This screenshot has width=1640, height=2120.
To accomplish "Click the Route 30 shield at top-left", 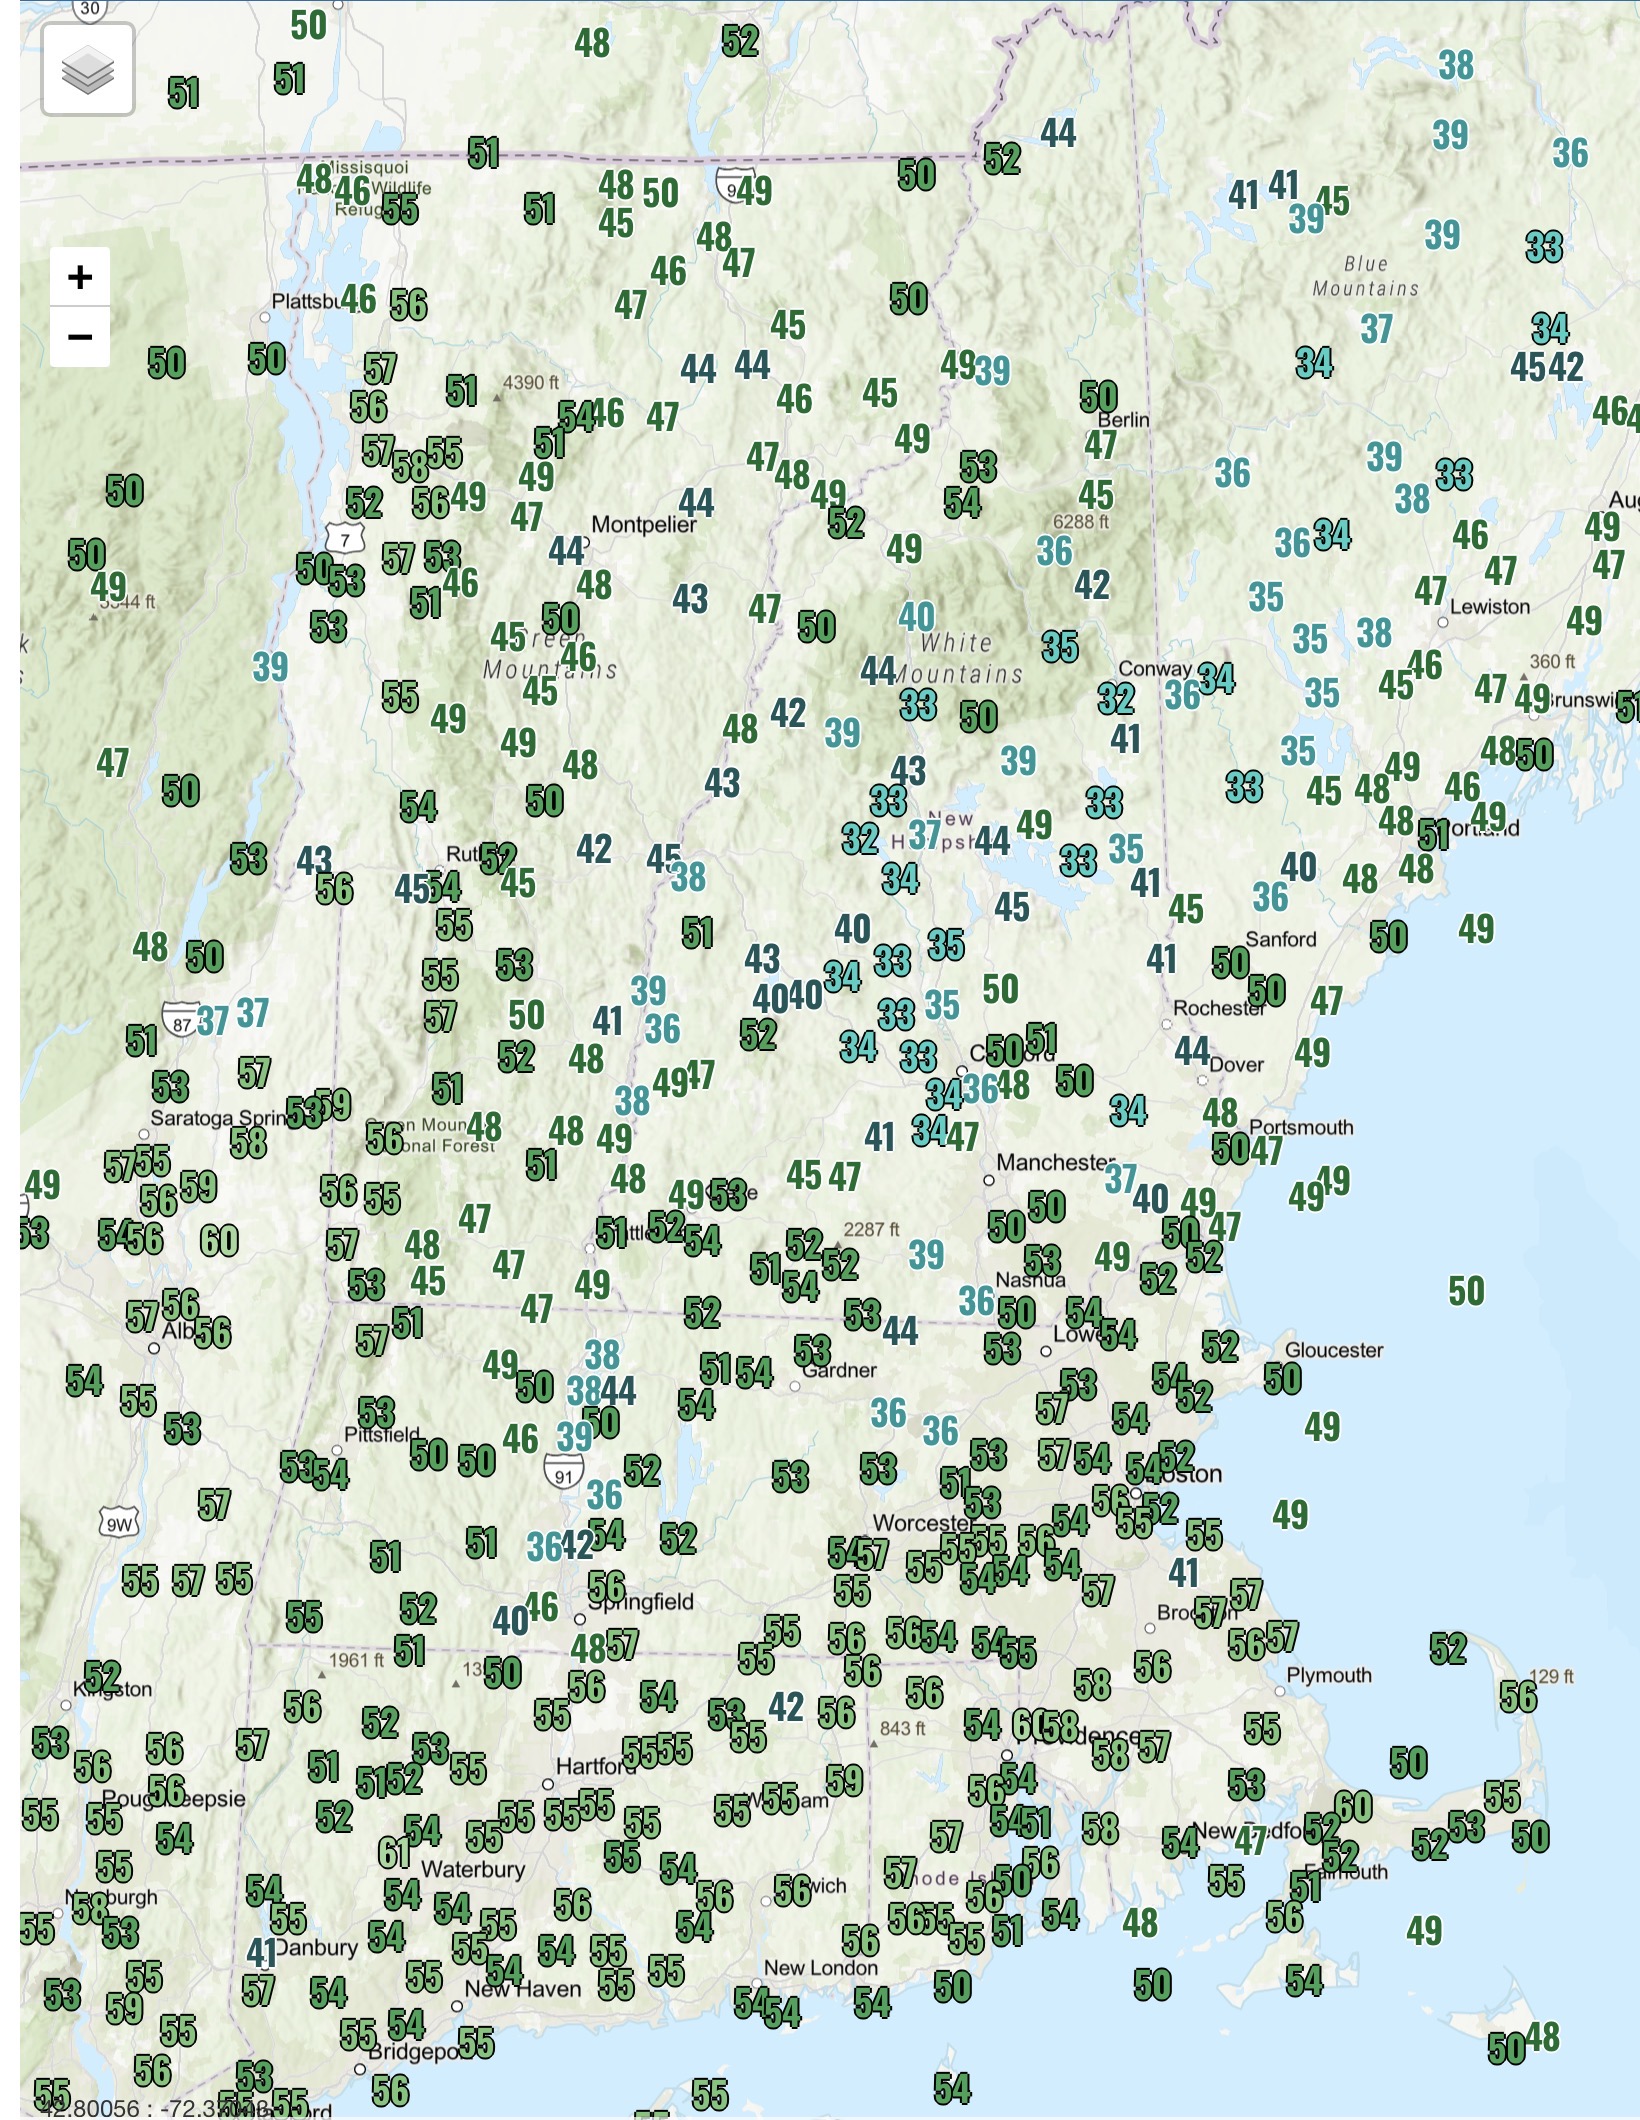I will click(x=89, y=10).
